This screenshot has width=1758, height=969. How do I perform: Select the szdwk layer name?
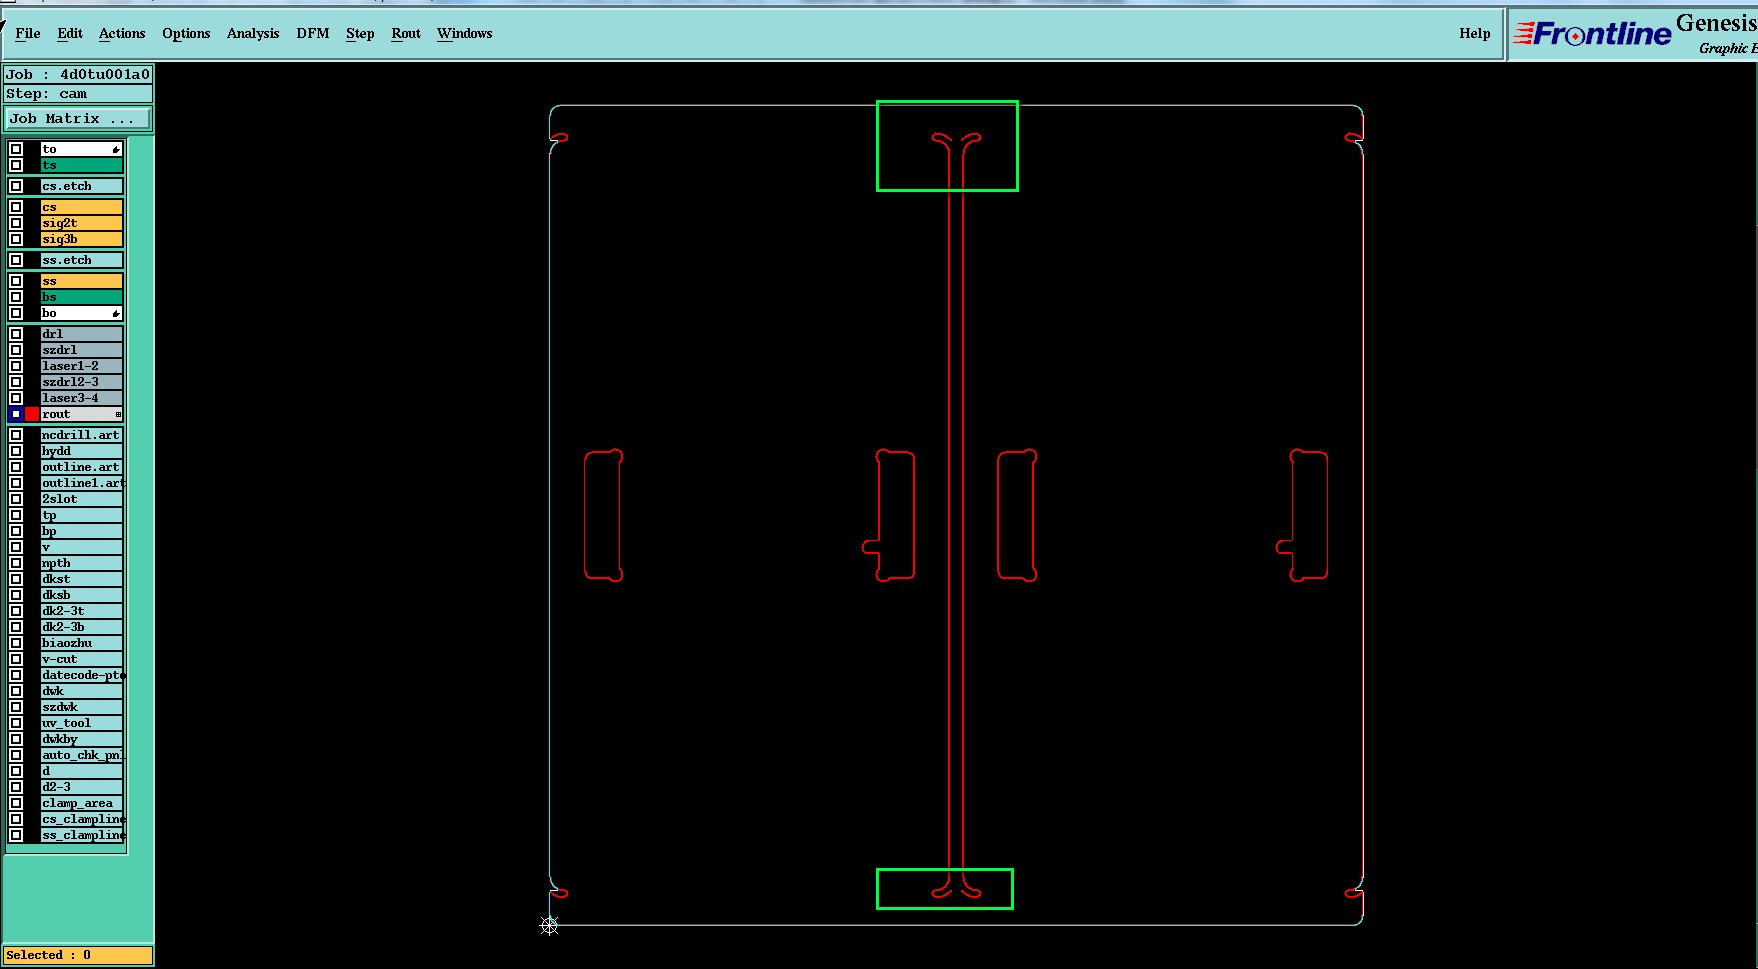tap(82, 707)
